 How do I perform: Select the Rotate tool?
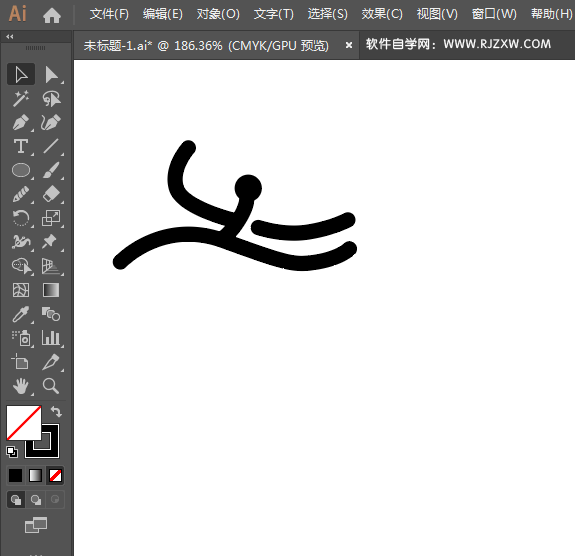coord(21,218)
